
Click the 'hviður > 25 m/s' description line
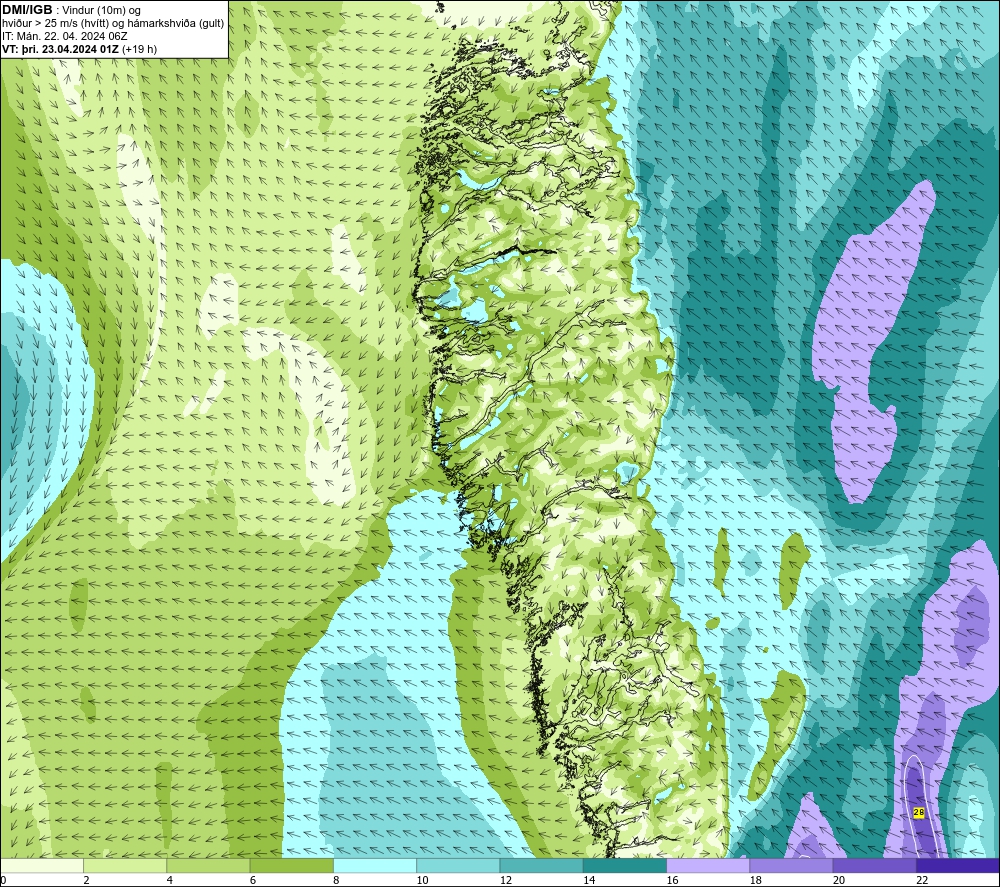point(113,24)
